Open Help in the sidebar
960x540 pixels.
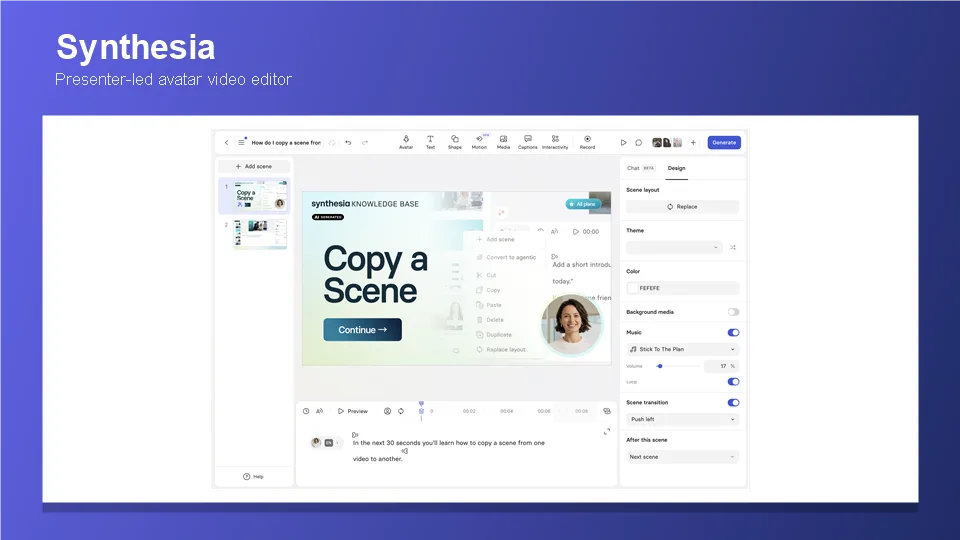pyautogui.click(x=253, y=476)
